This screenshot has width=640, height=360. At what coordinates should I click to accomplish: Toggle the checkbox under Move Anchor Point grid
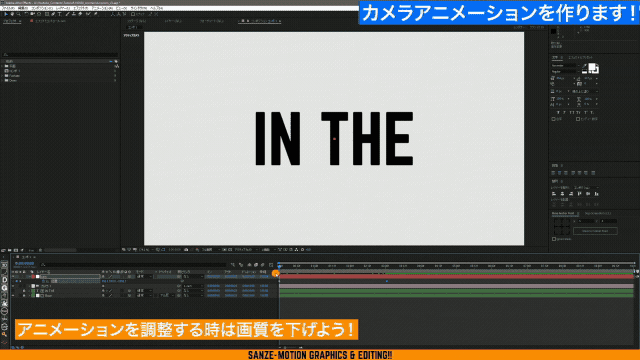[554, 239]
